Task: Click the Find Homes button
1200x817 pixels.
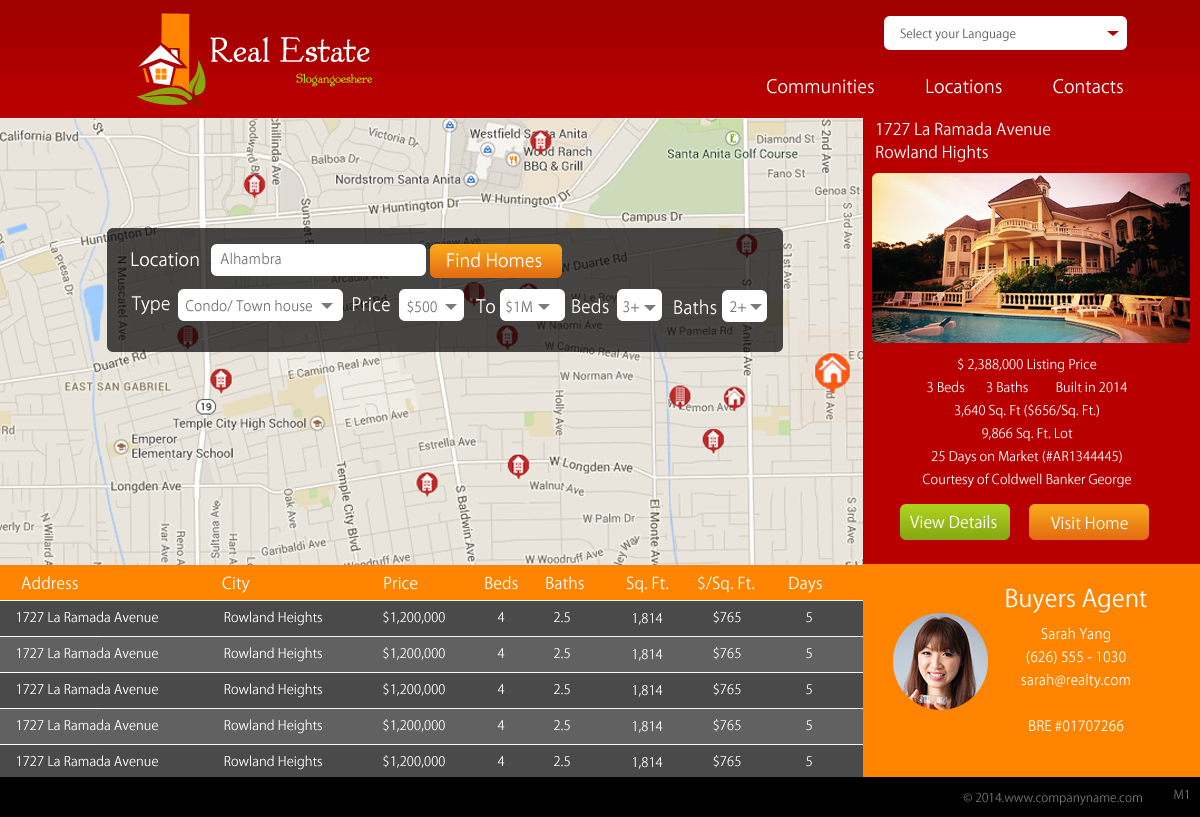Action: click(x=495, y=260)
